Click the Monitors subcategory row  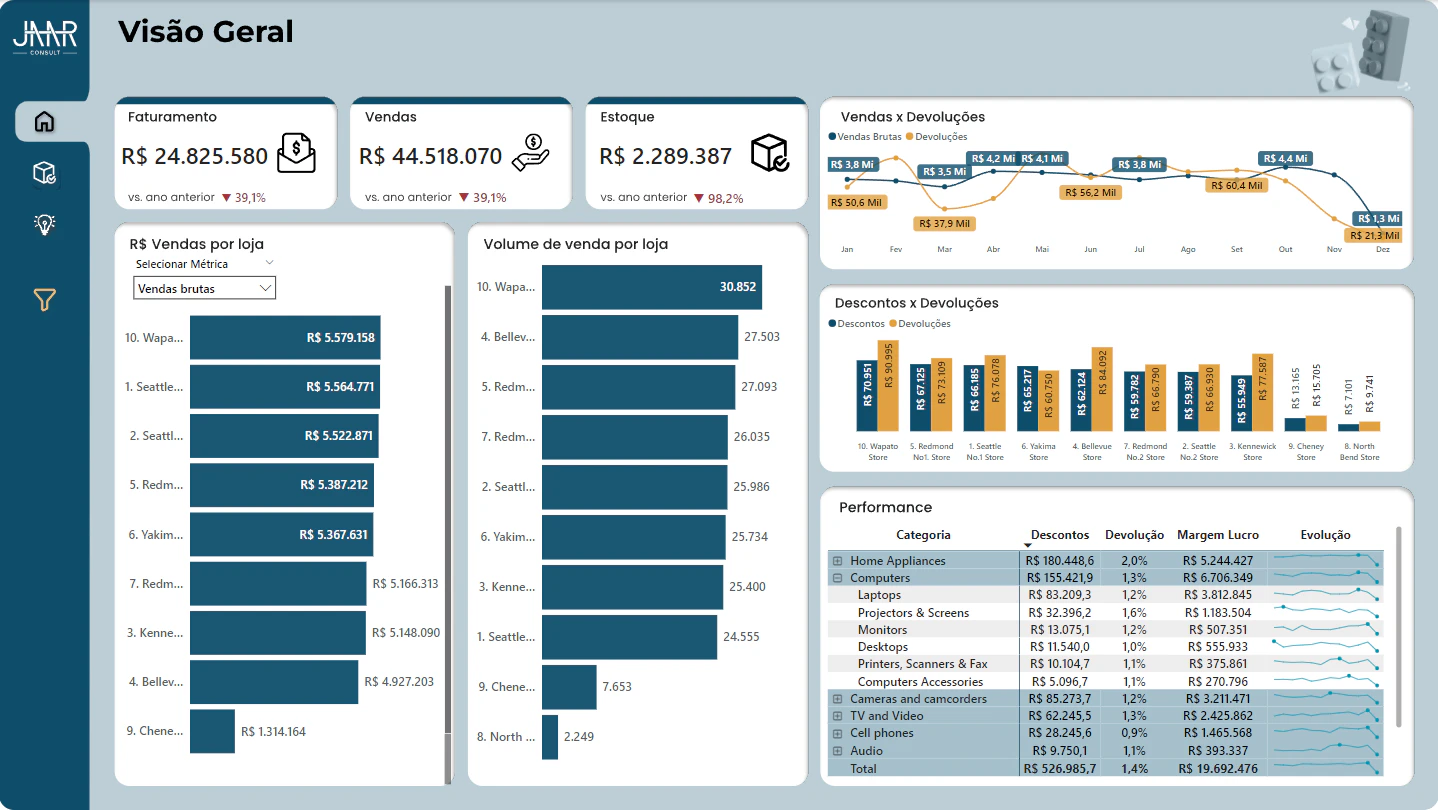tap(1105, 630)
